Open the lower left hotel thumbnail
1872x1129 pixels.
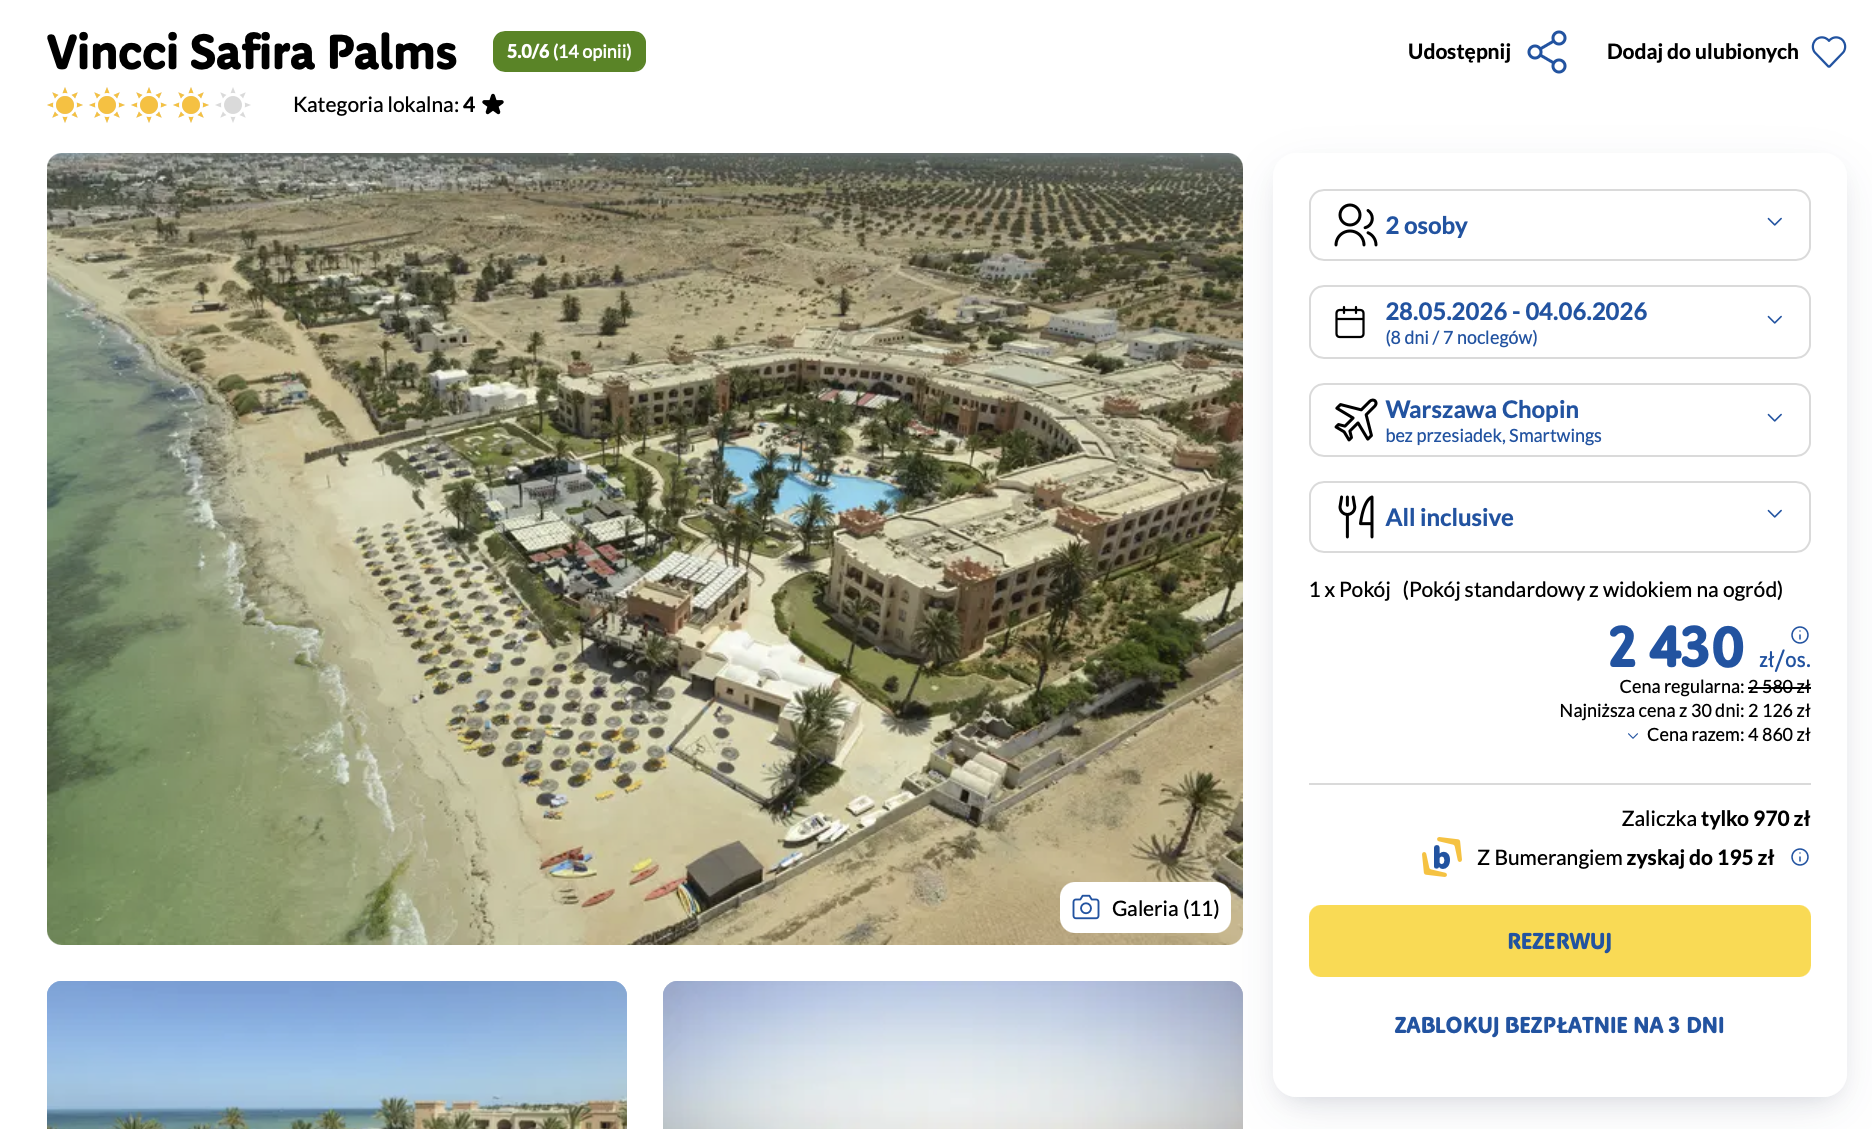point(337,1054)
